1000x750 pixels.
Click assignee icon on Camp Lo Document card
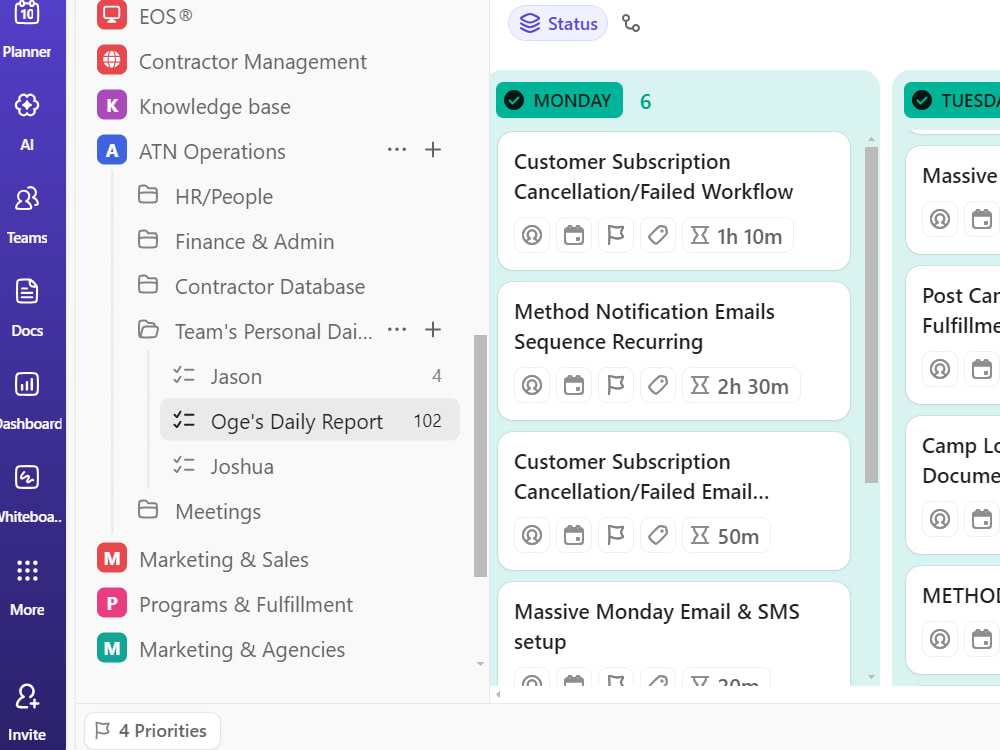point(940,519)
